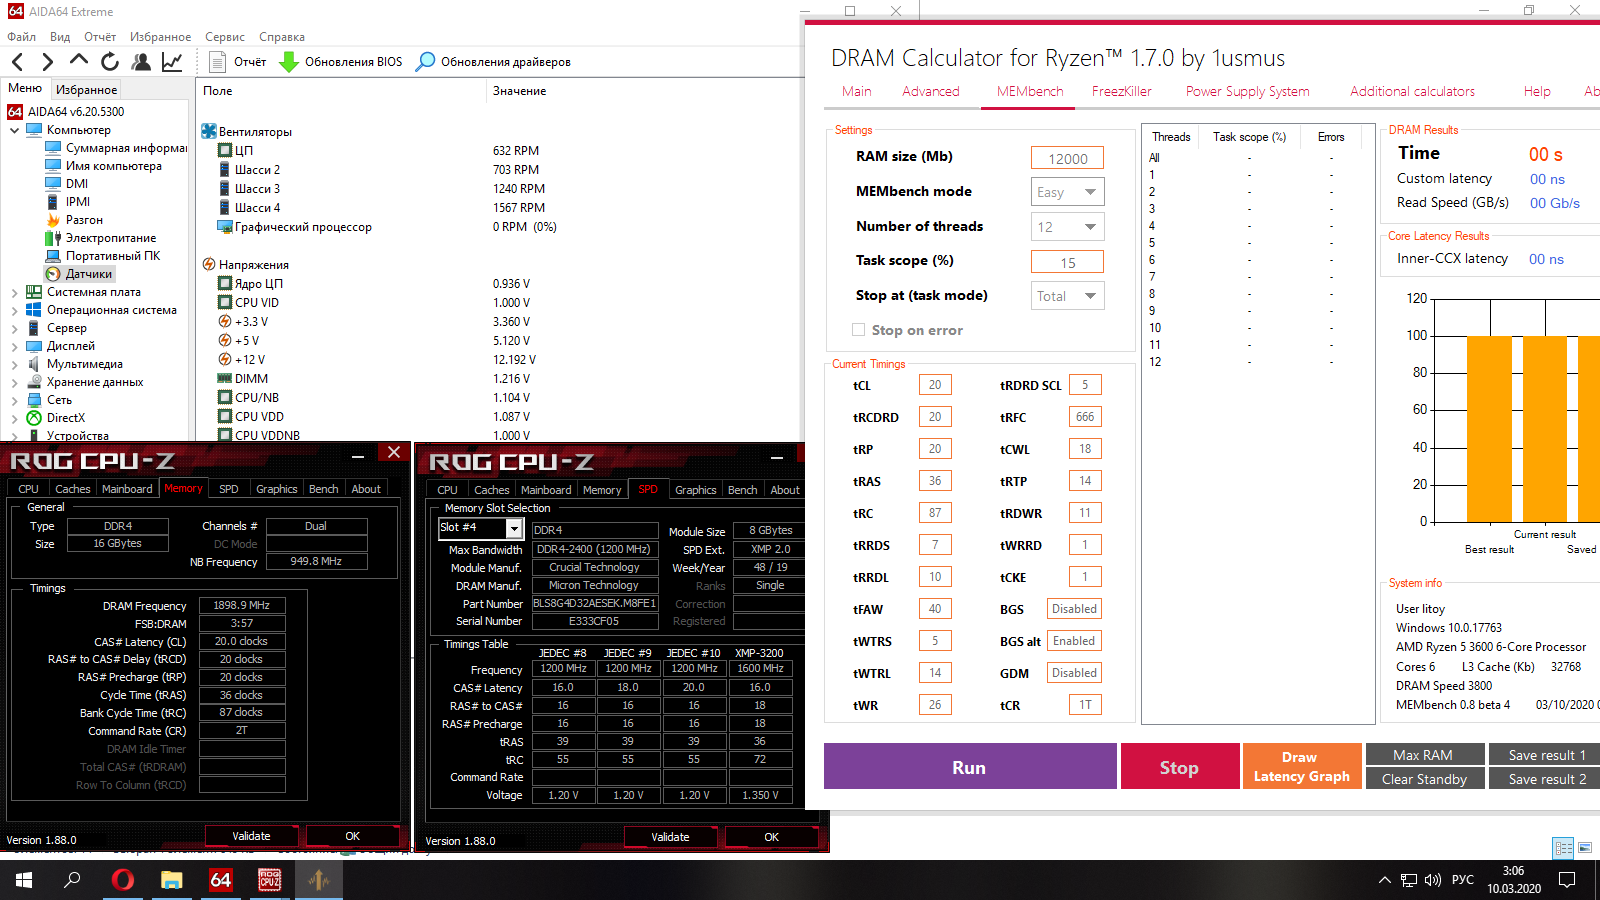Select Датчики (sensors) in the tree
The image size is (1600, 900).
pyautogui.click(x=80, y=274)
